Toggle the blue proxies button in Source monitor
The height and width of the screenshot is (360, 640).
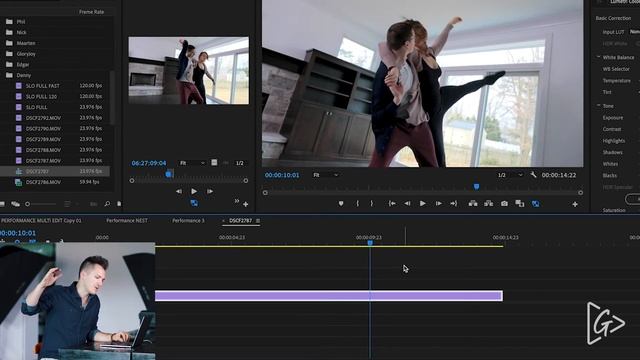click(x=194, y=203)
